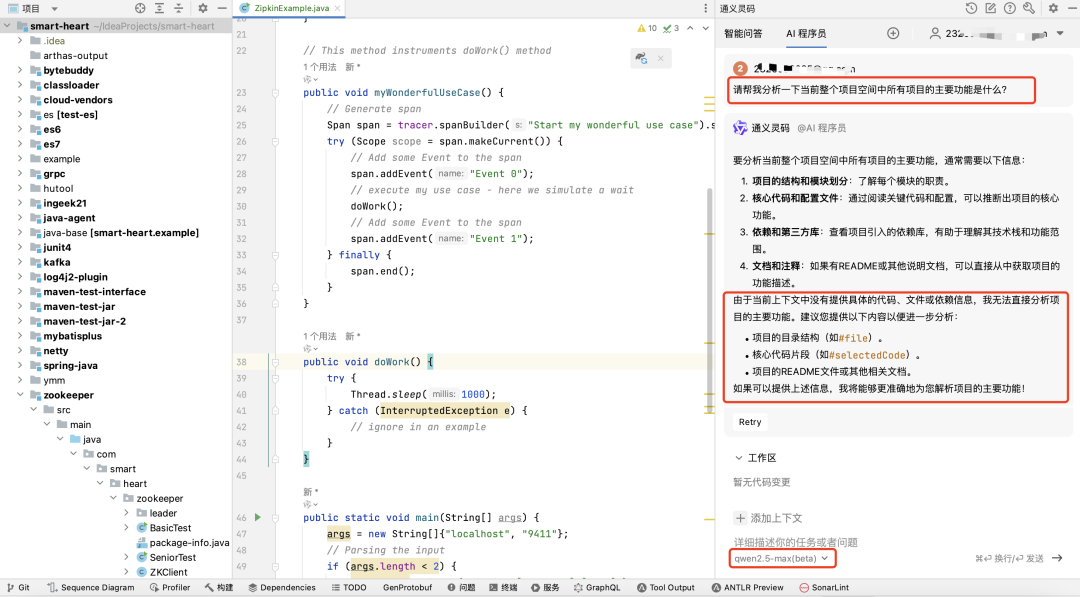Send the message with arrow icon
The height and width of the screenshot is (597, 1080).
(1057, 558)
